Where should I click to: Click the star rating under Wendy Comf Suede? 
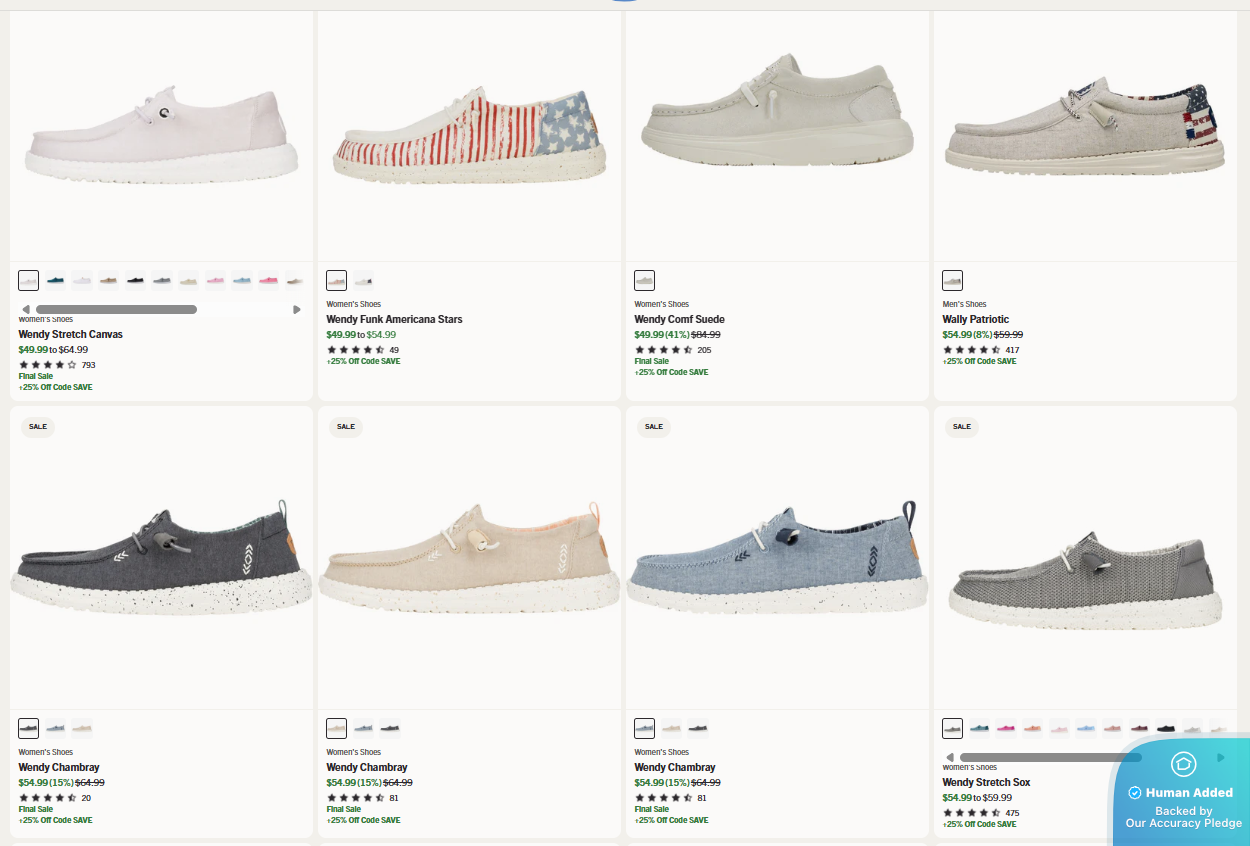coord(665,349)
